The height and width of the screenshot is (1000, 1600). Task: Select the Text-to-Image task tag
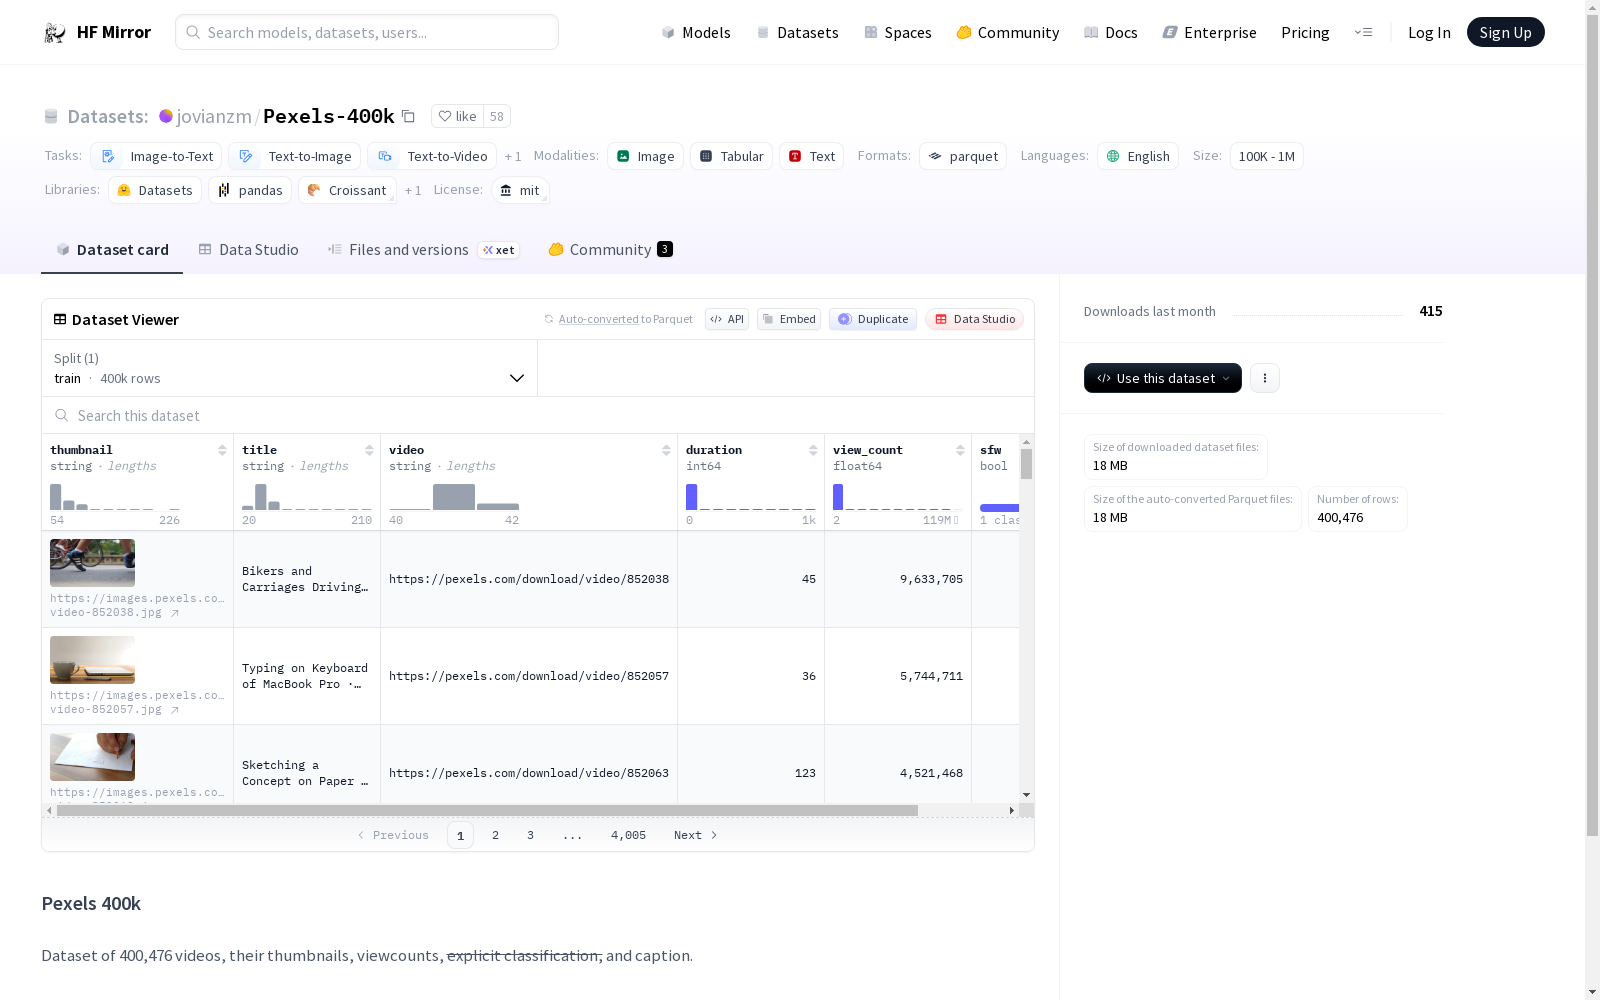pos(294,156)
